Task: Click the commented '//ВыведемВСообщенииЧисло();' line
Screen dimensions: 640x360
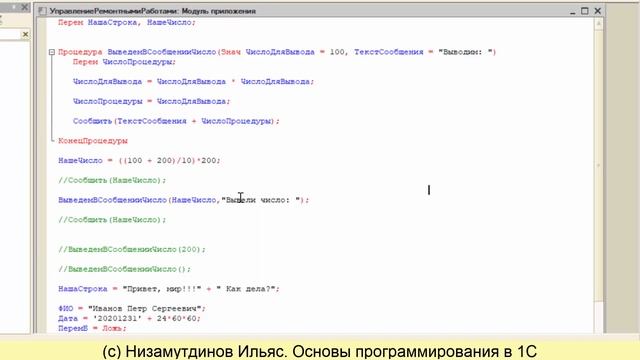Action: point(124,269)
